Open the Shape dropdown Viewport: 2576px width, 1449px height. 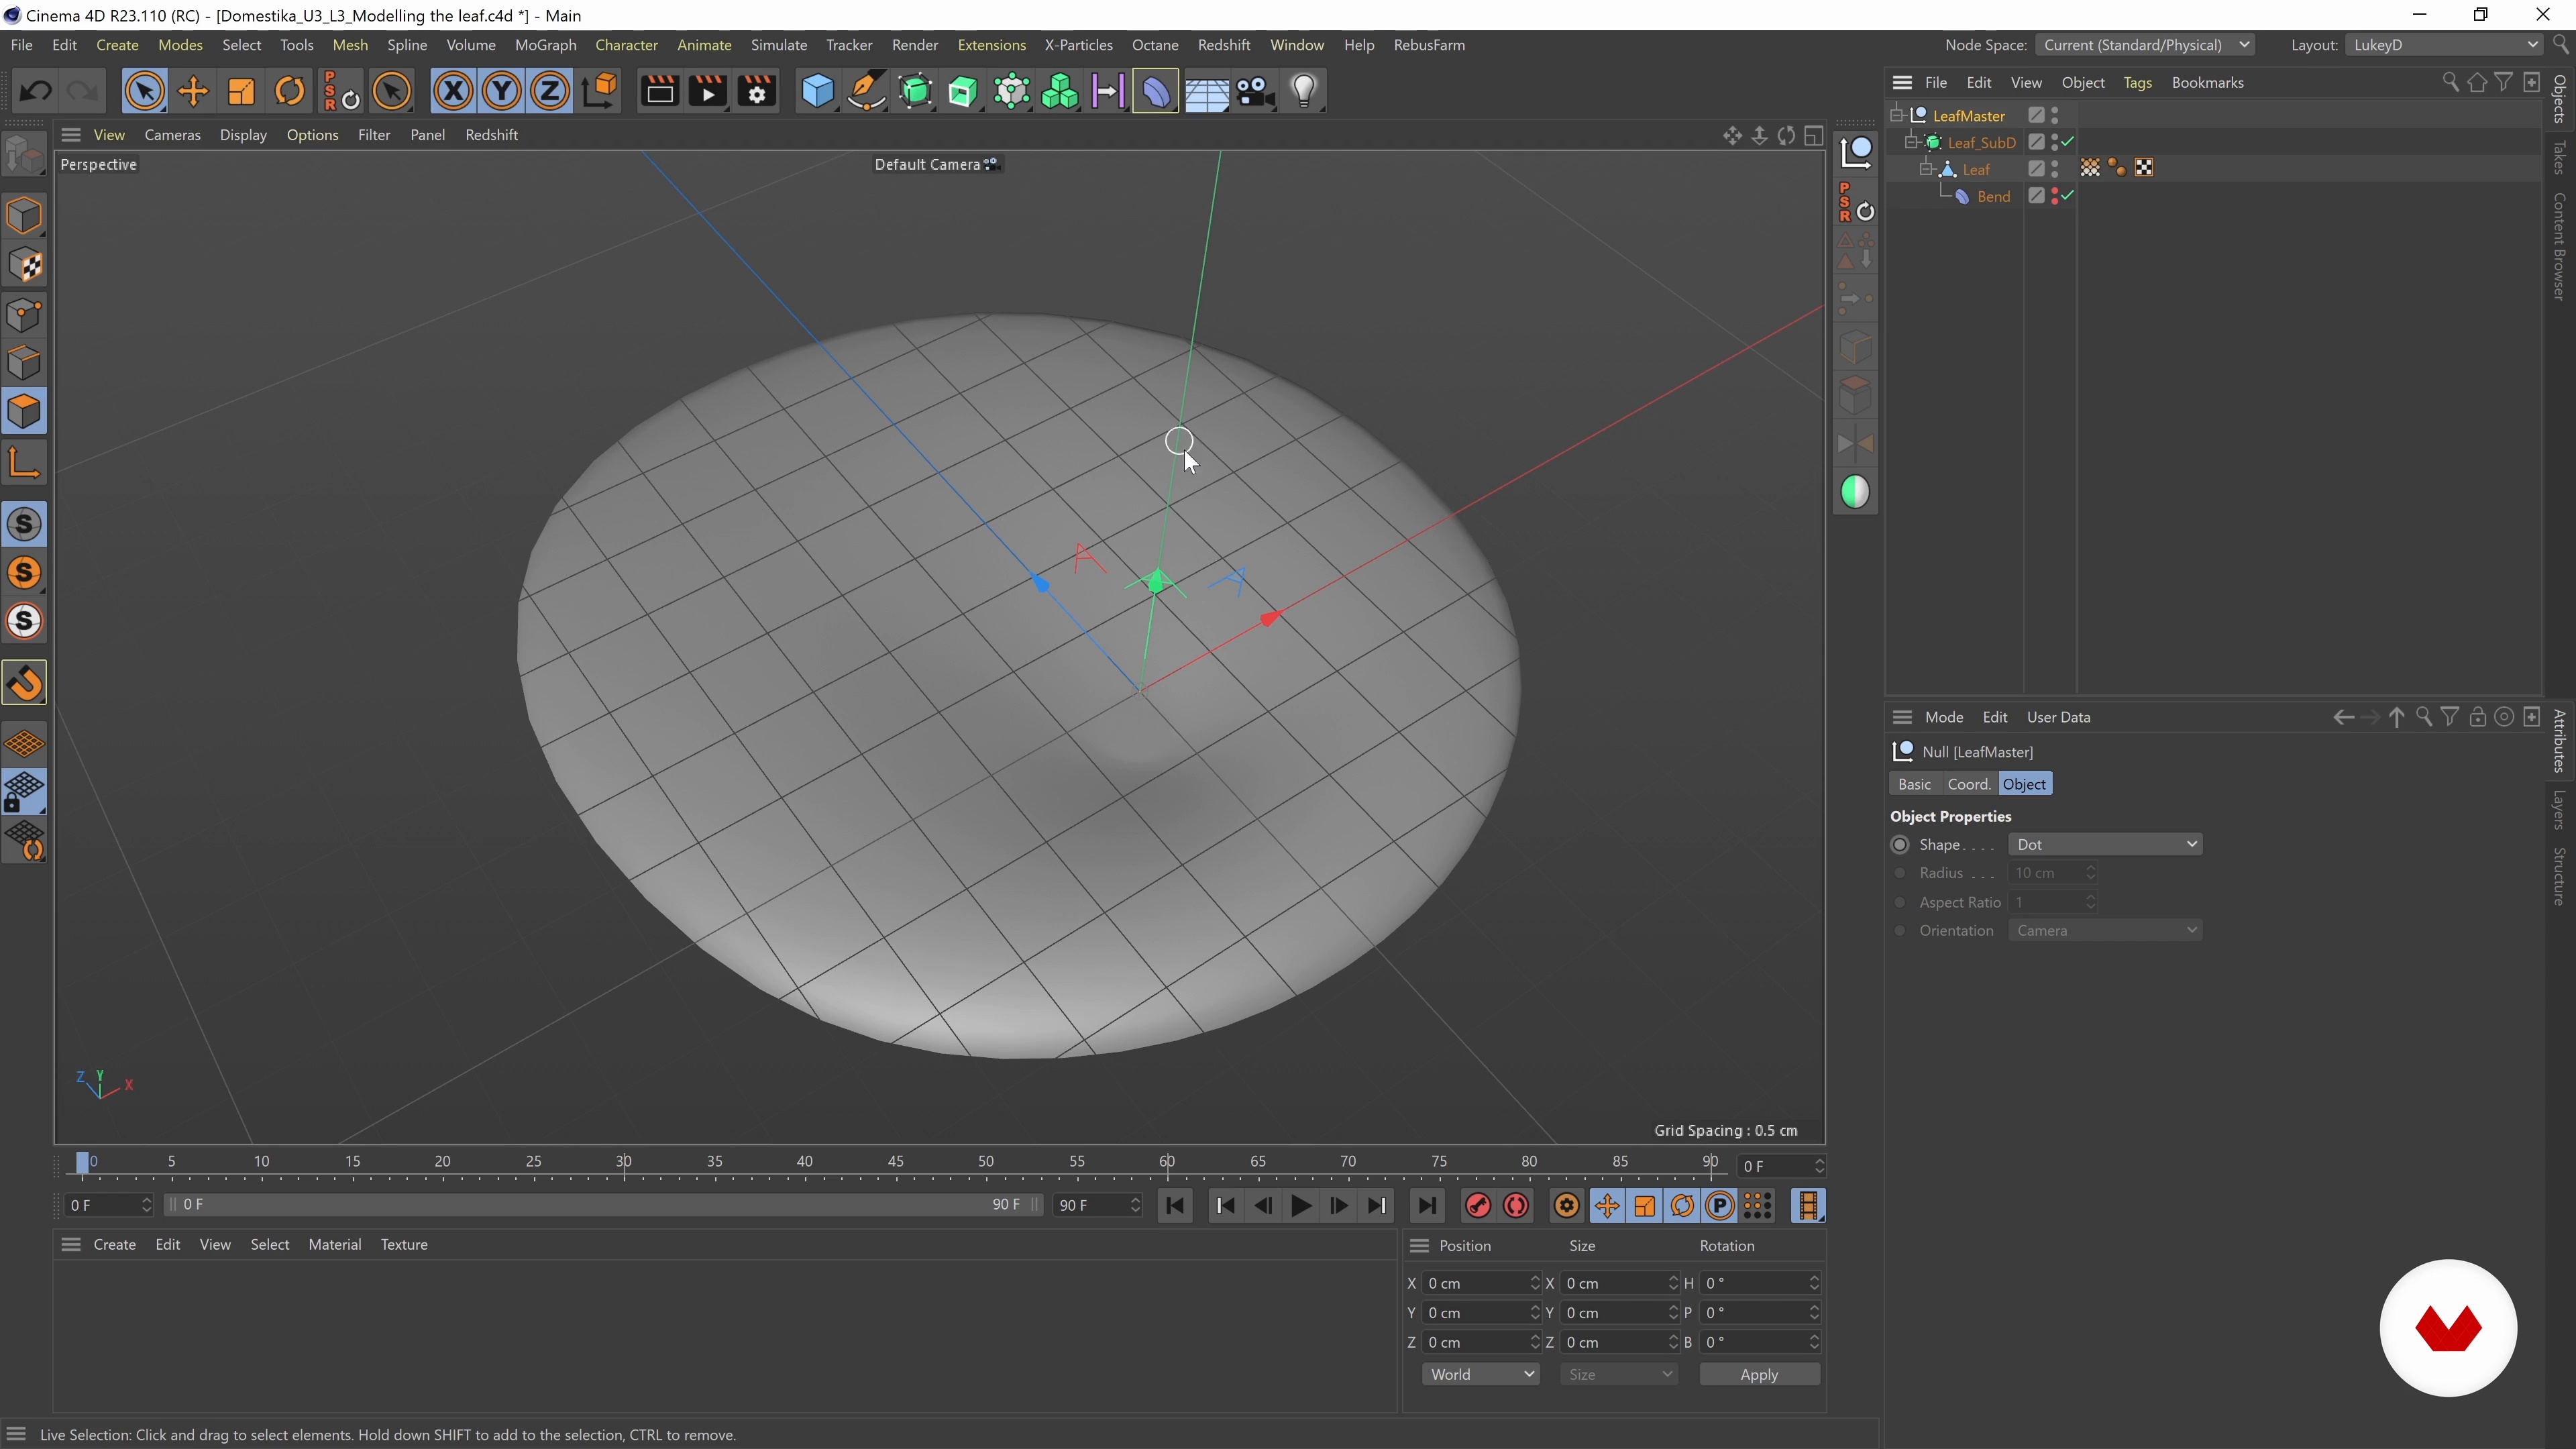tap(2105, 844)
